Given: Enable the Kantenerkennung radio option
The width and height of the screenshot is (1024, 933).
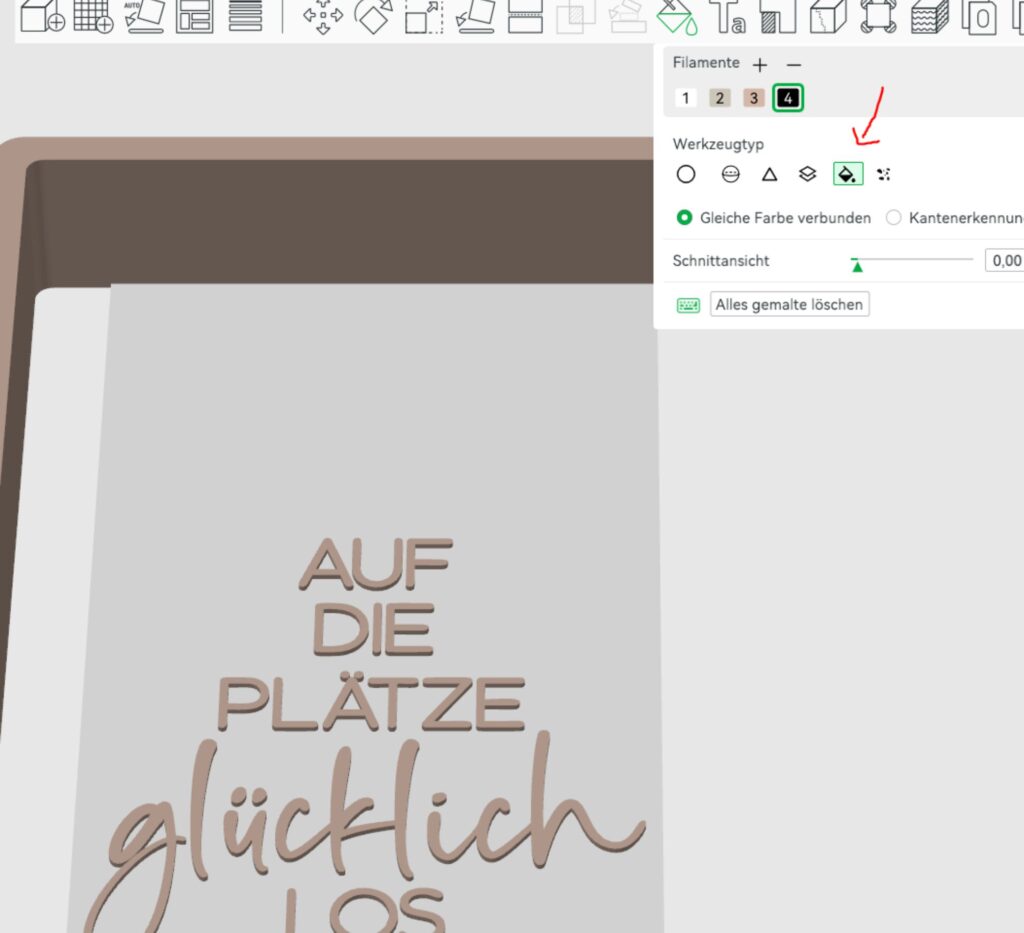Looking at the screenshot, I should (894, 217).
